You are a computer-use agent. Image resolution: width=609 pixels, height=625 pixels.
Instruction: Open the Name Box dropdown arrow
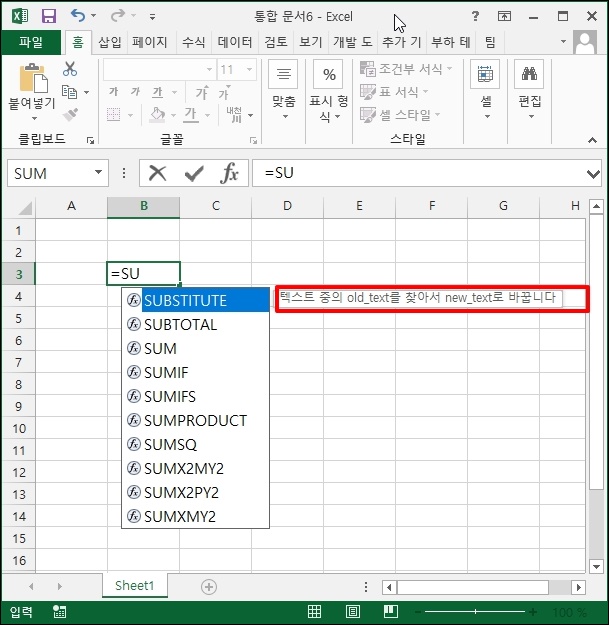click(98, 173)
